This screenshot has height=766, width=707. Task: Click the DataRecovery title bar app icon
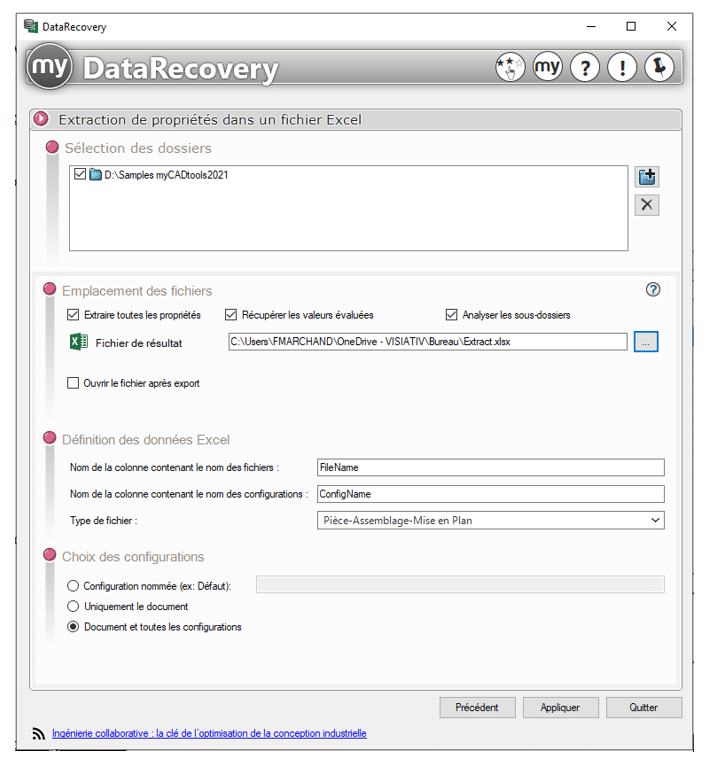(31, 26)
